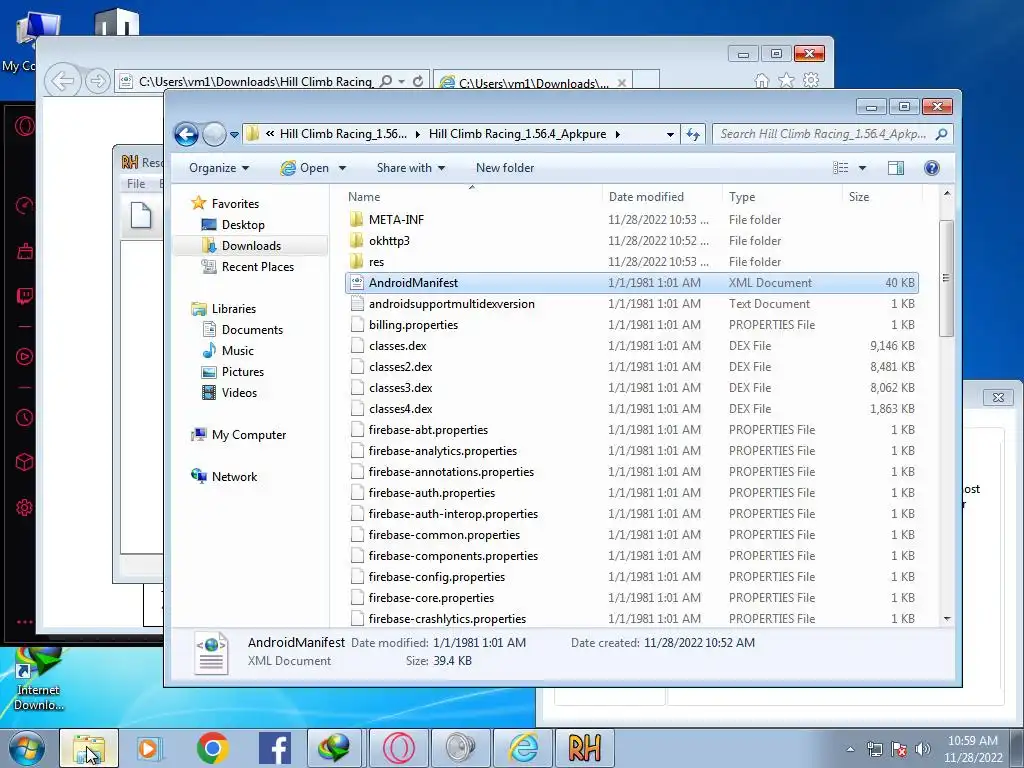Click the androidsupportmultidexversion text file icon

point(357,304)
